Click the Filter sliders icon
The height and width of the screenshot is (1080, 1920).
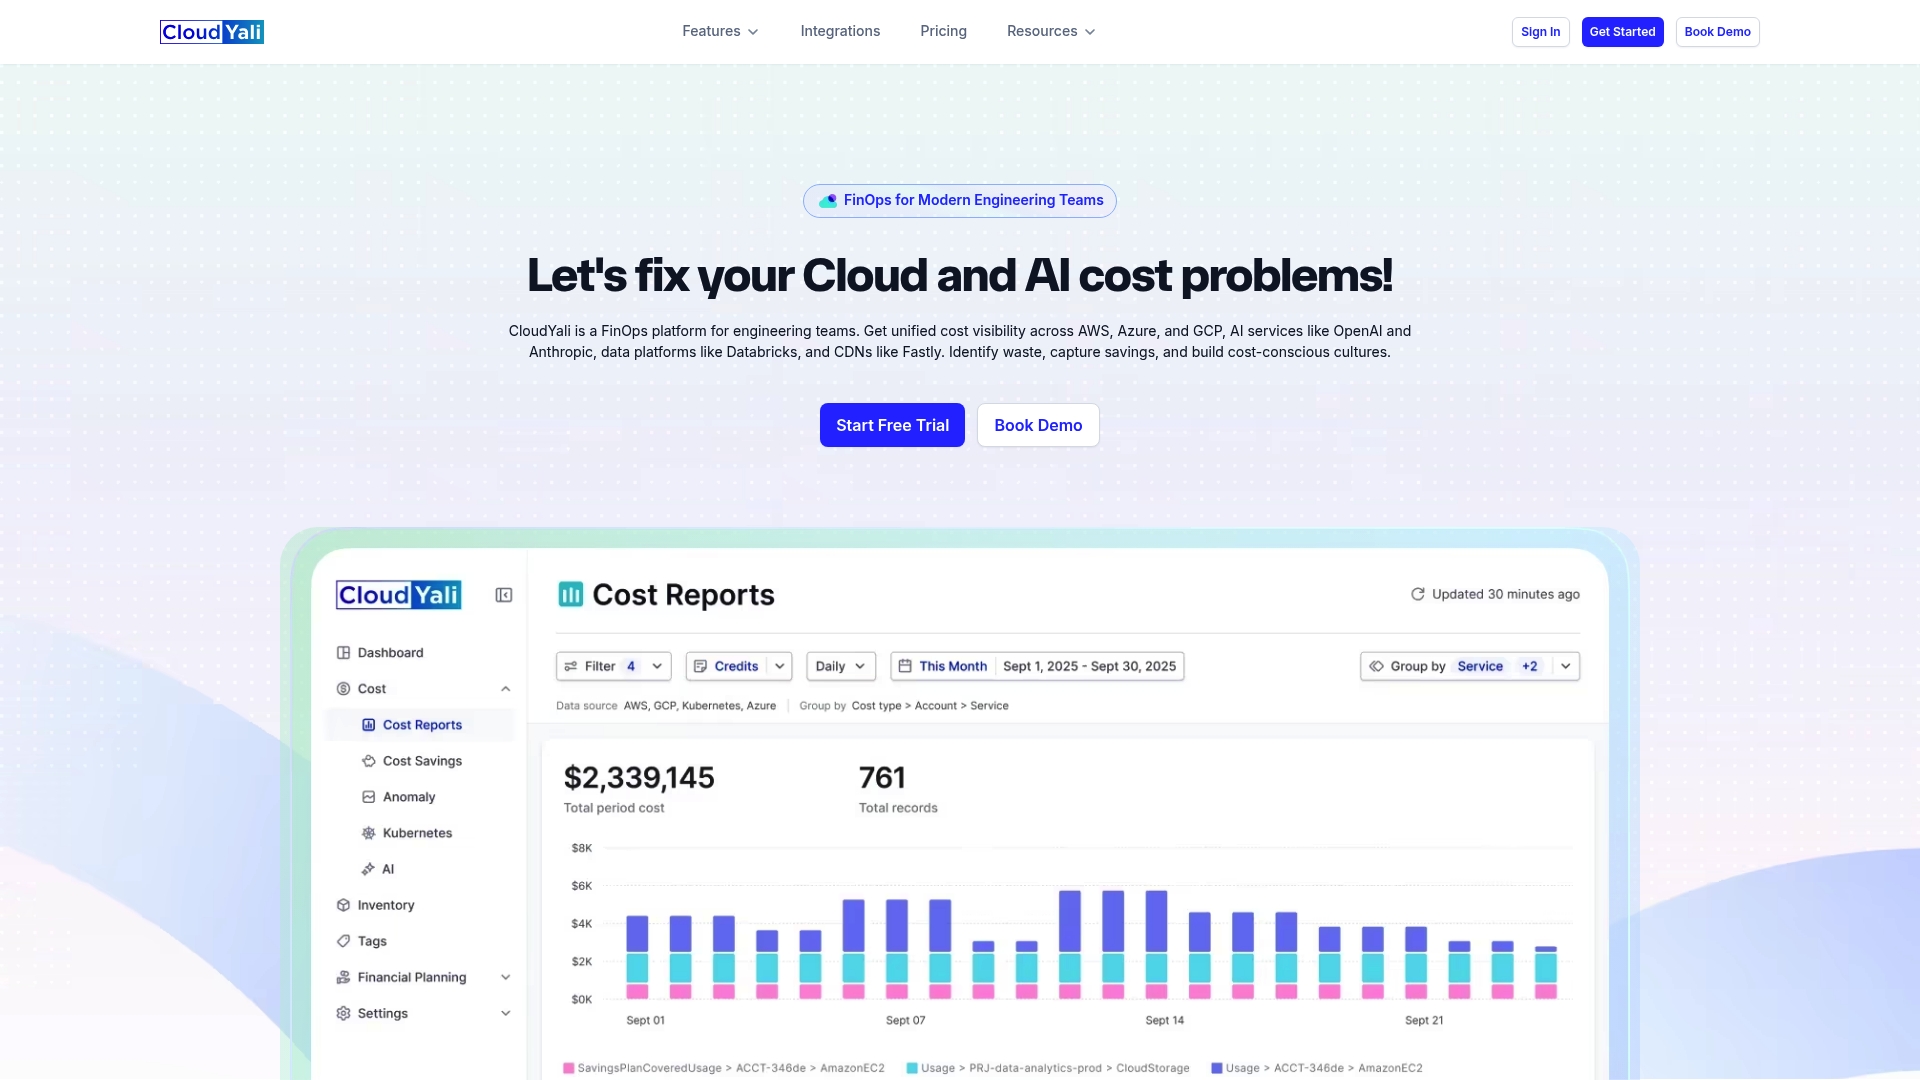point(570,666)
